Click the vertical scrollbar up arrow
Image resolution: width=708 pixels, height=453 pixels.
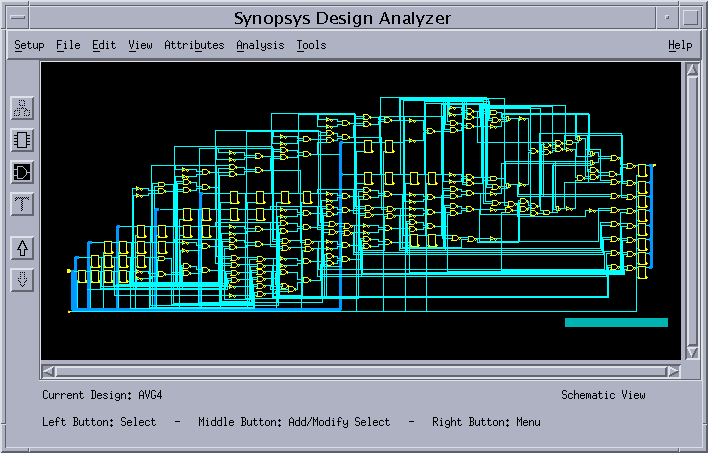tap(692, 68)
